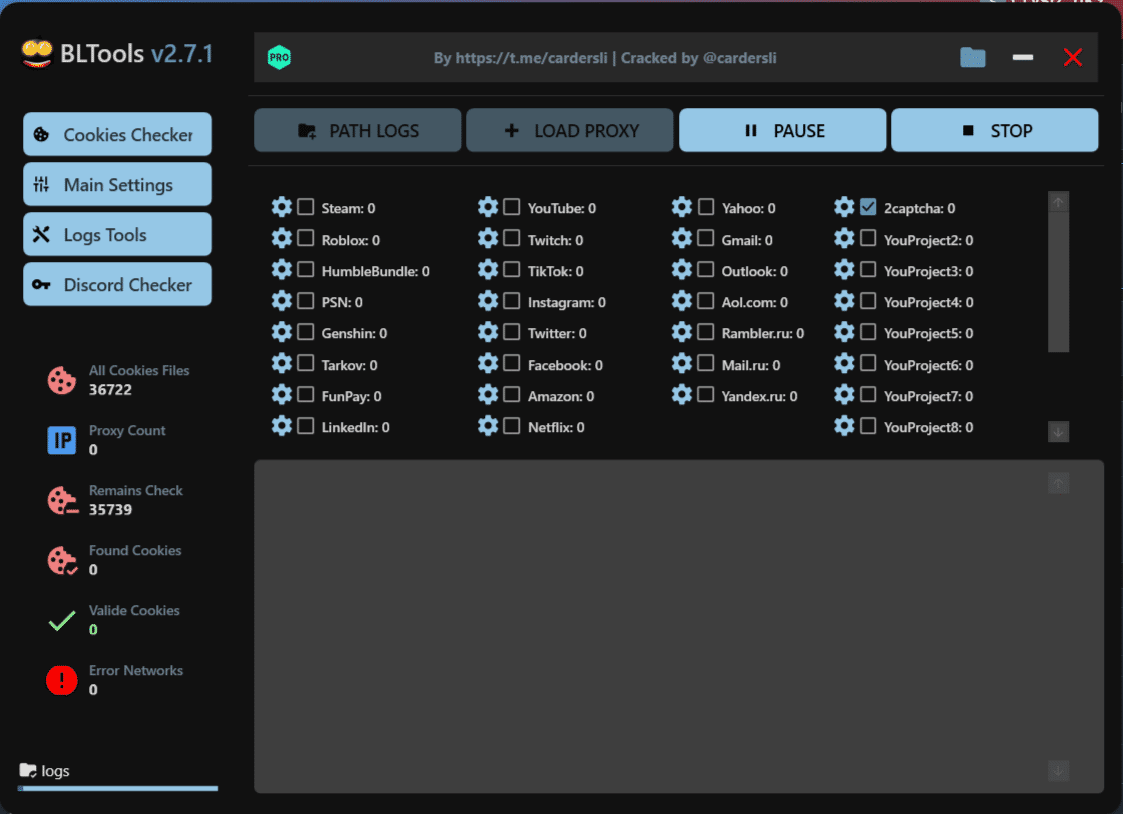Open the folder icon in header bar
The image size is (1123, 814).
coord(972,58)
